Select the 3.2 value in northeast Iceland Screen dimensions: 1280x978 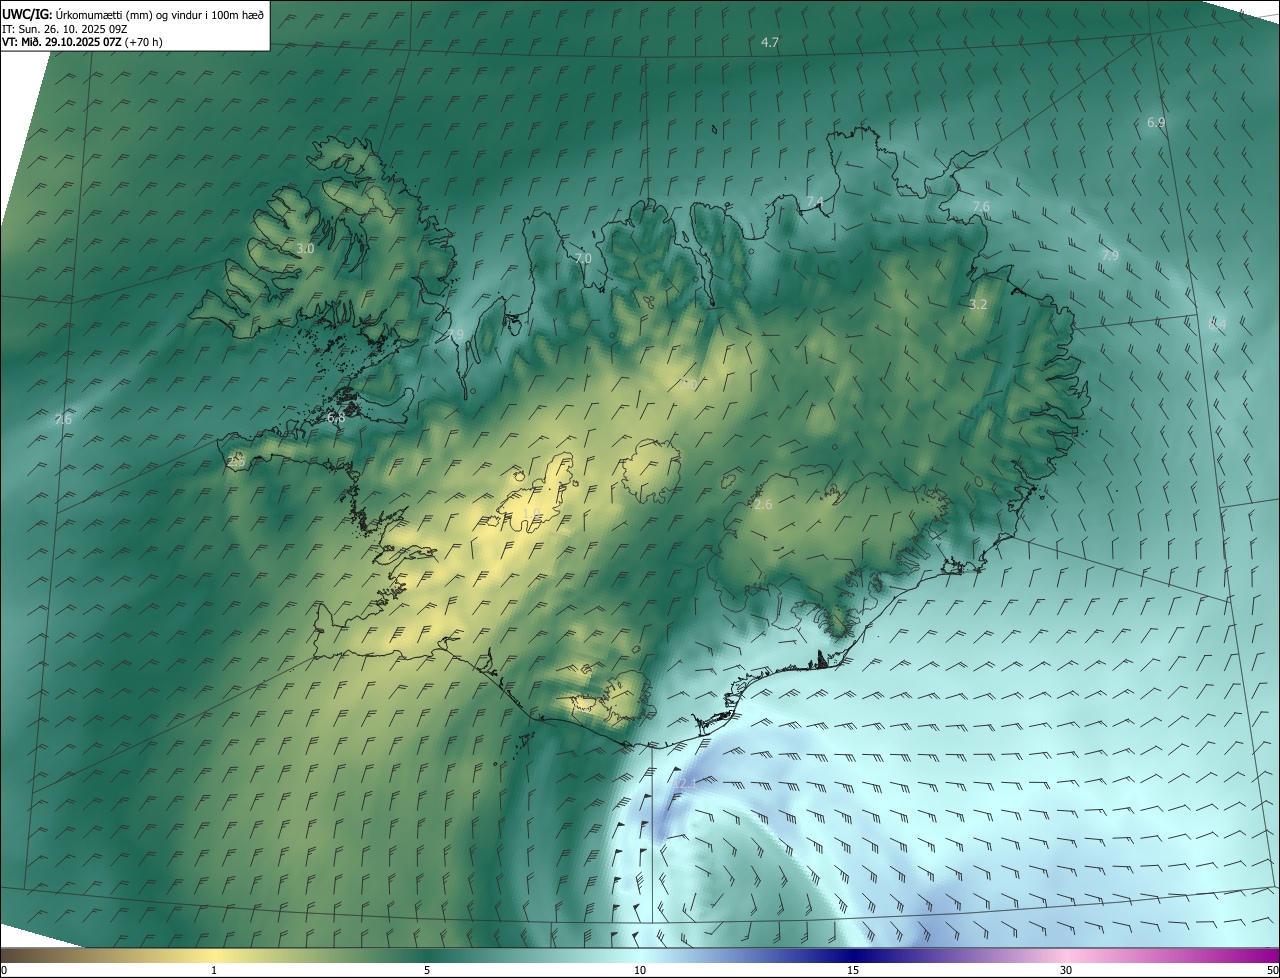tap(978, 304)
